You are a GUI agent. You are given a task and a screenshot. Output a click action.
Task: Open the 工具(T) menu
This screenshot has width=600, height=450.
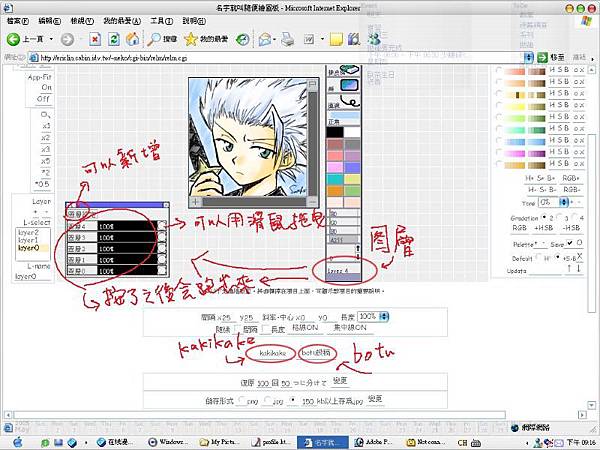(x=161, y=21)
